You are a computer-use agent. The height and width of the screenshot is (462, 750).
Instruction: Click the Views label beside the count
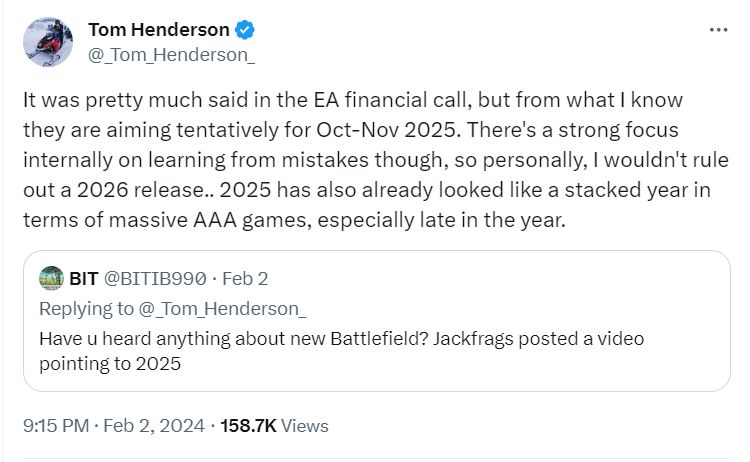click(305, 425)
